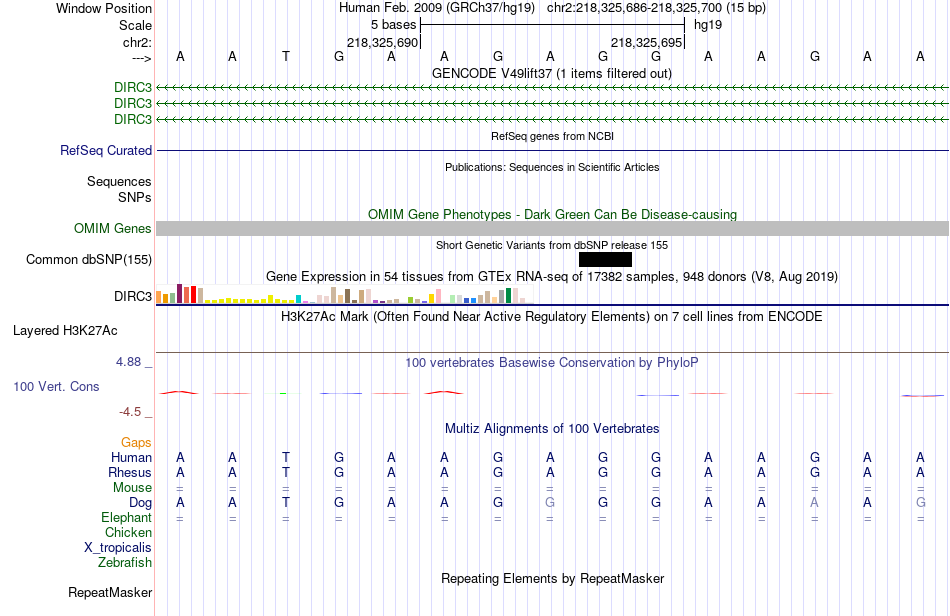
Task: Click the -4.5 PhyloP lower scale value
Action: (130, 412)
